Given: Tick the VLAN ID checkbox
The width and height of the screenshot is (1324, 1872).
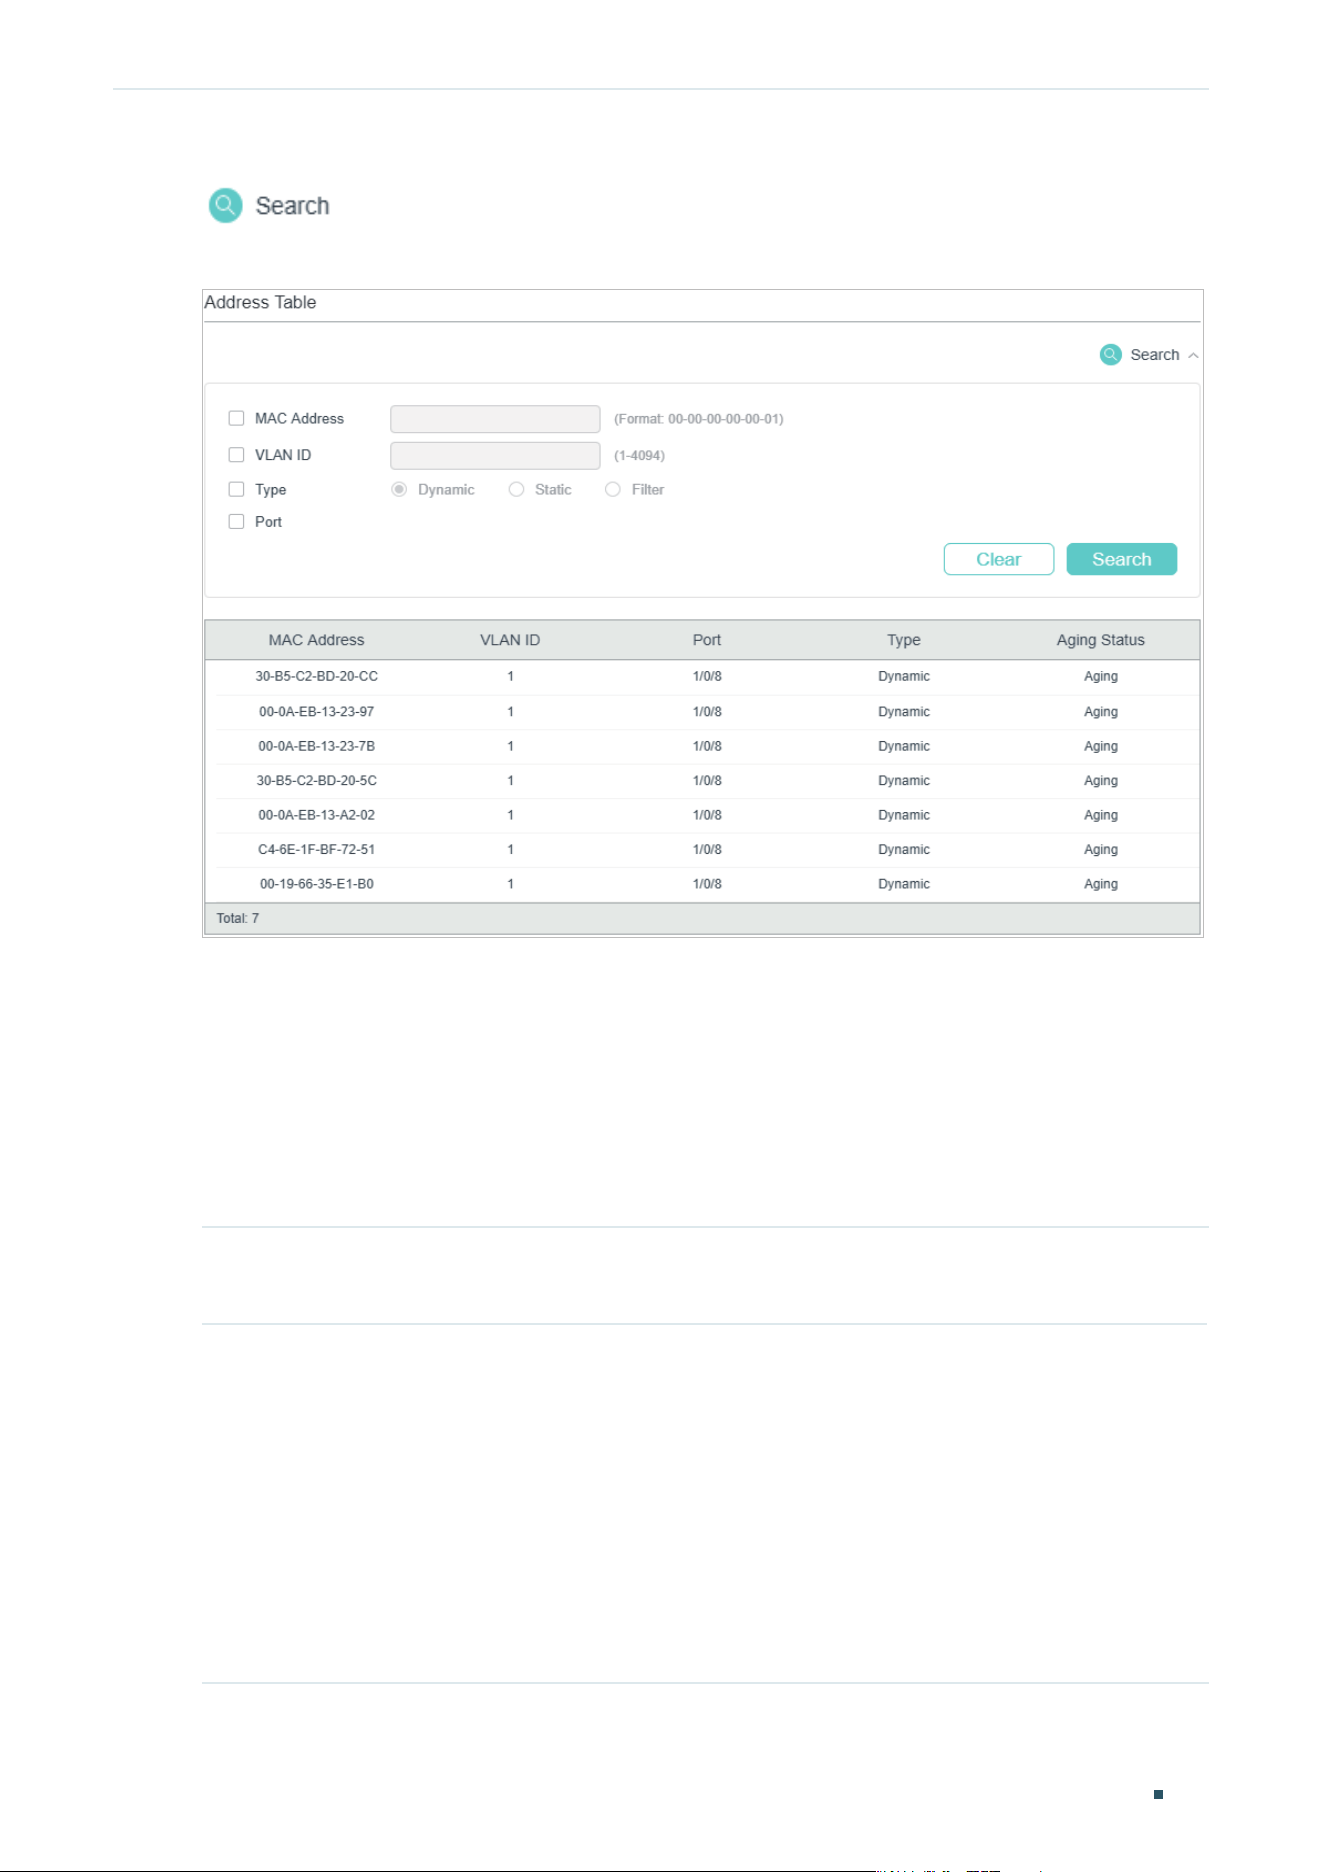Looking at the screenshot, I should coord(236,455).
